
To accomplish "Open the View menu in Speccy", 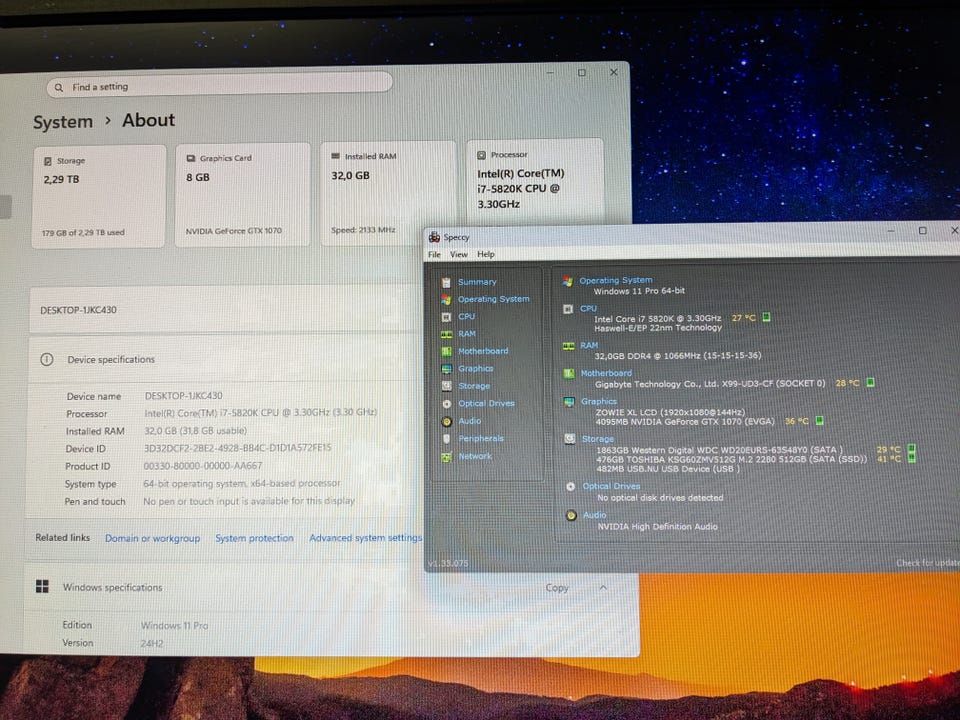I will (459, 254).
